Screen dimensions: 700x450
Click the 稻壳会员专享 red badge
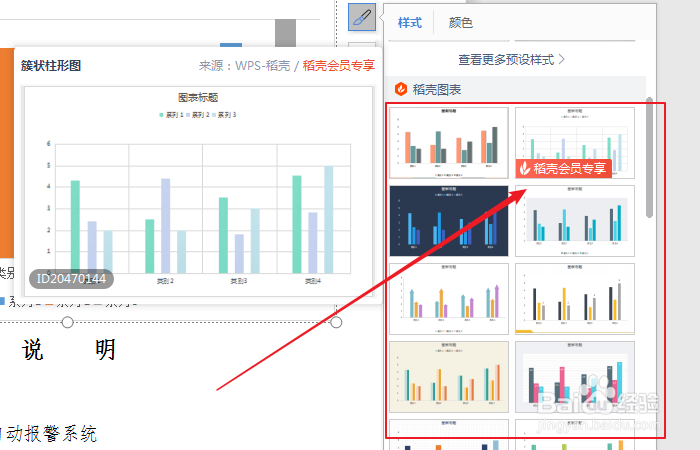pyautogui.click(x=563, y=168)
